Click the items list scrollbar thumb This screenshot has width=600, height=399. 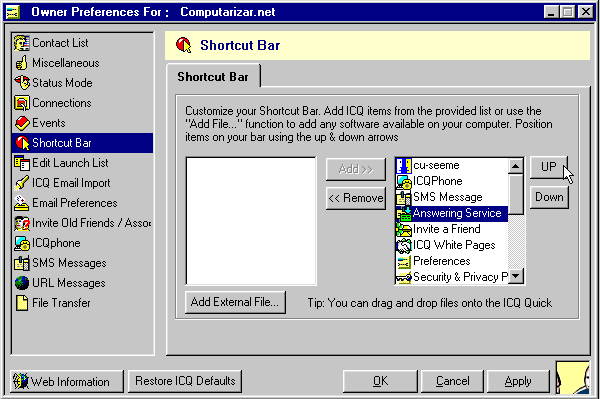(516, 194)
